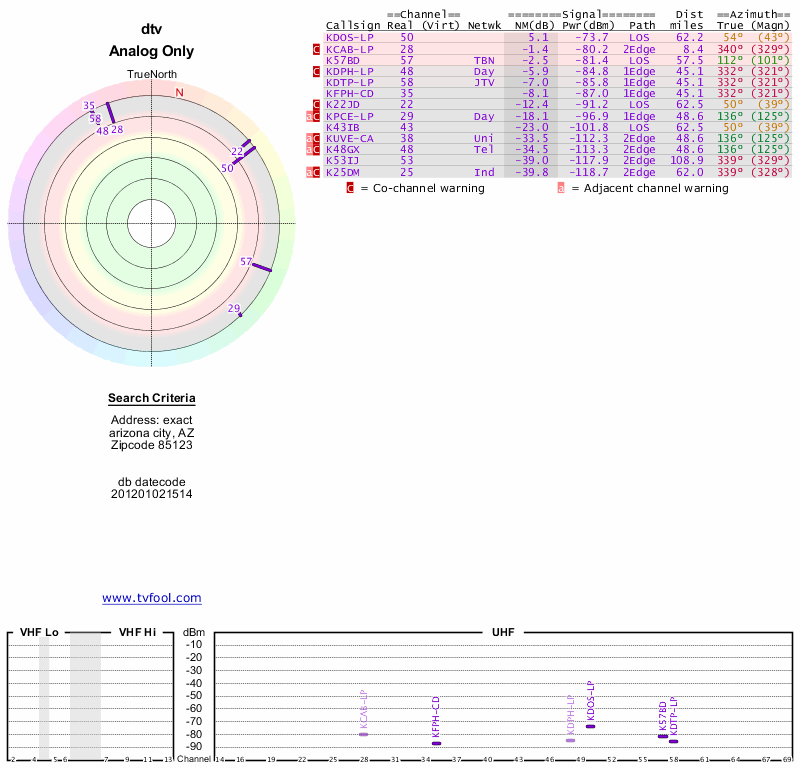Click the K43IB callsign entry
800x768 pixels.
(346, 127)
